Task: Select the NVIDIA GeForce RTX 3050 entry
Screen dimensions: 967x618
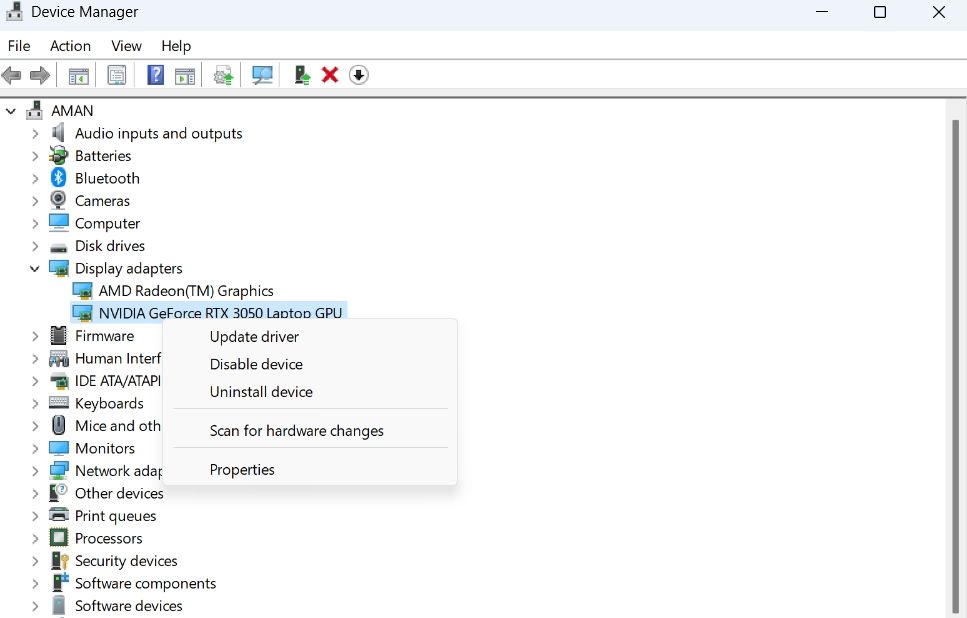Action: click(x=226, y=312)
